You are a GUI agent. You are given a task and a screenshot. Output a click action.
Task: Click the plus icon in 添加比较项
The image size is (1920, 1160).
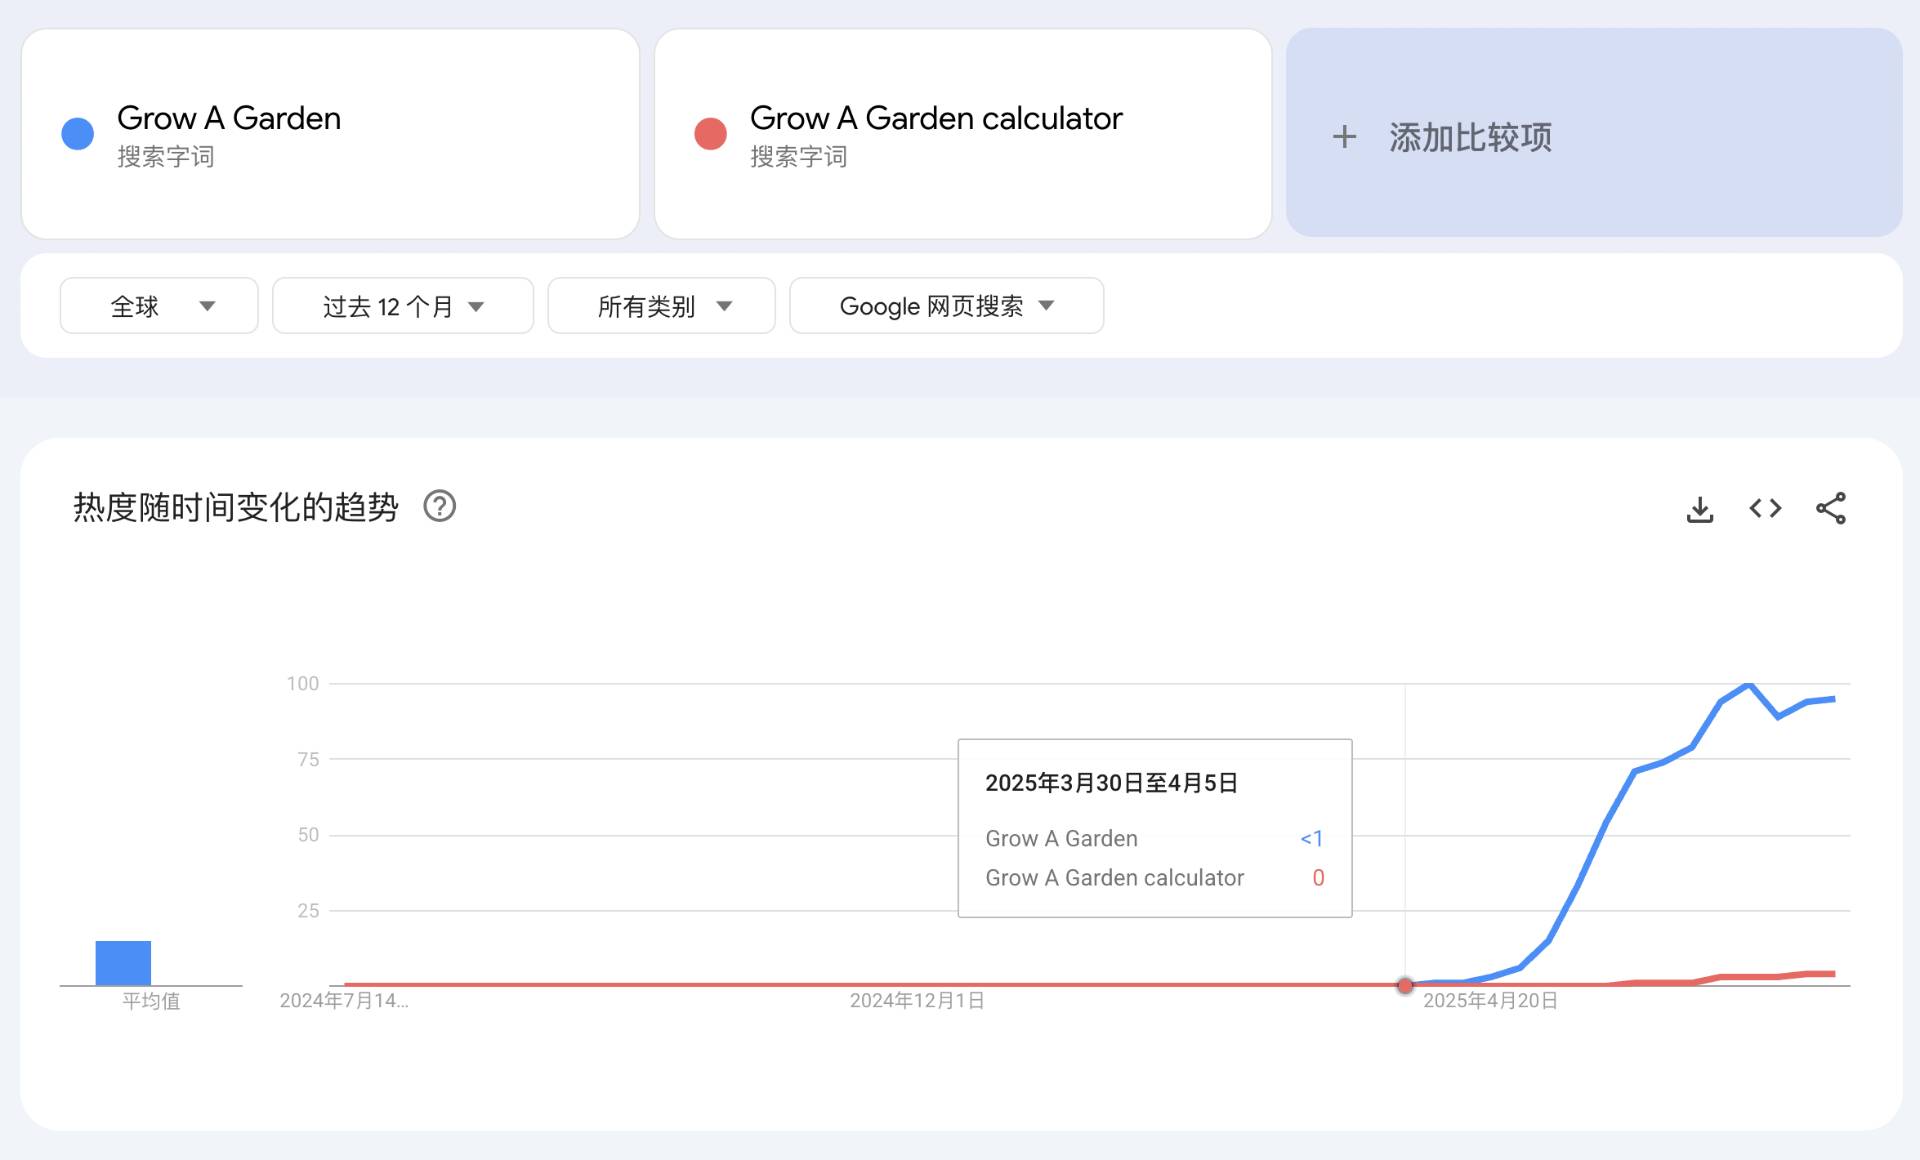point(1344,136)
